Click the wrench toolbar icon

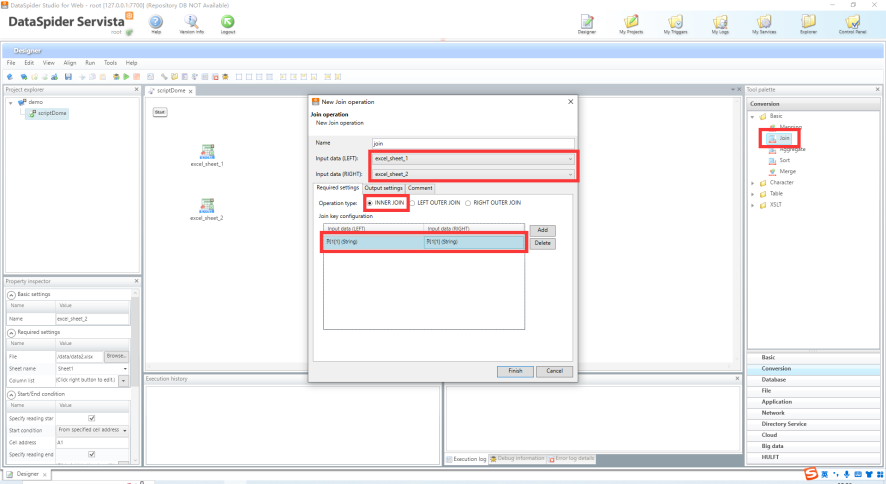tap(164, 77)
